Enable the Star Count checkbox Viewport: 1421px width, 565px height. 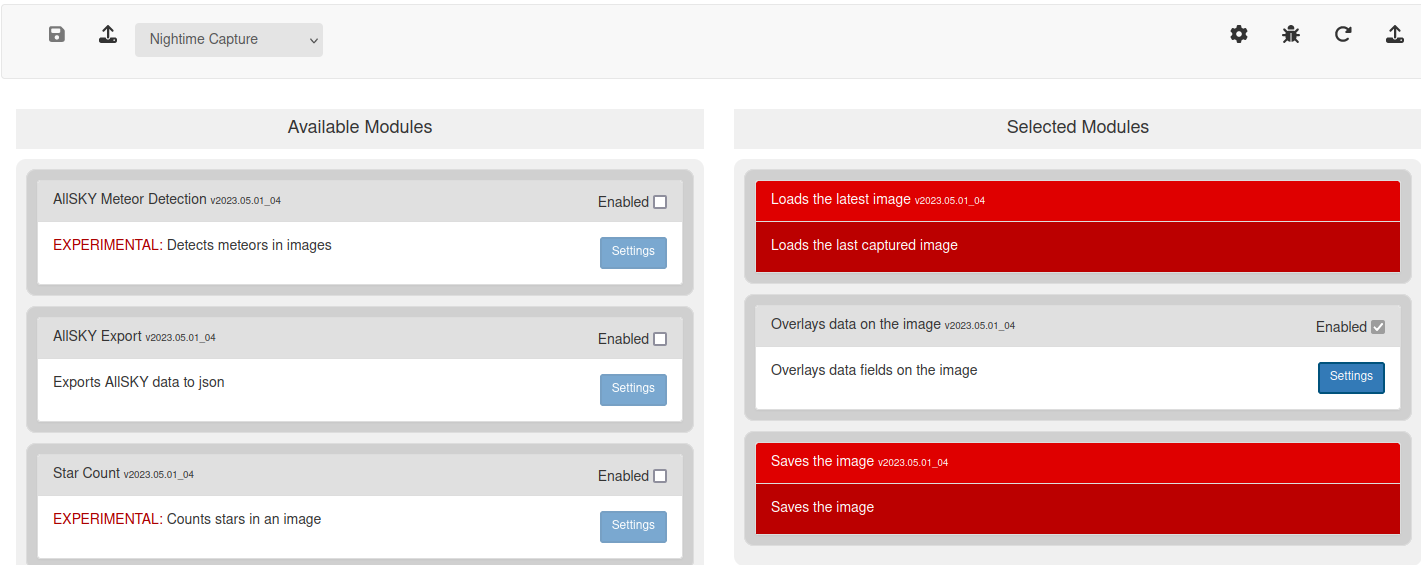pos(660,476)
